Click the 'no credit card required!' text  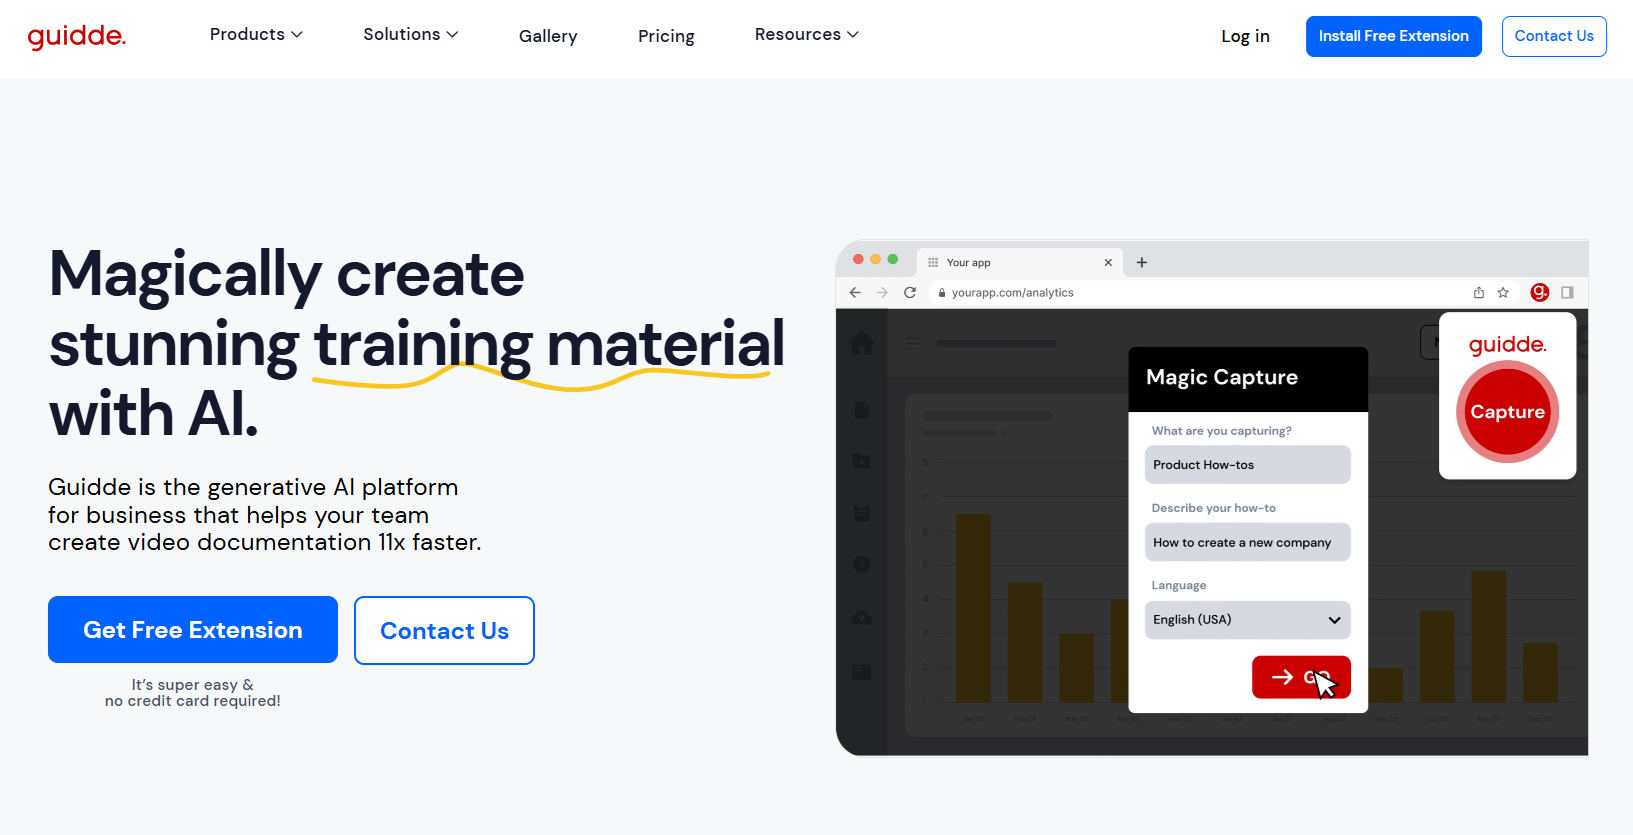point(193,701)
